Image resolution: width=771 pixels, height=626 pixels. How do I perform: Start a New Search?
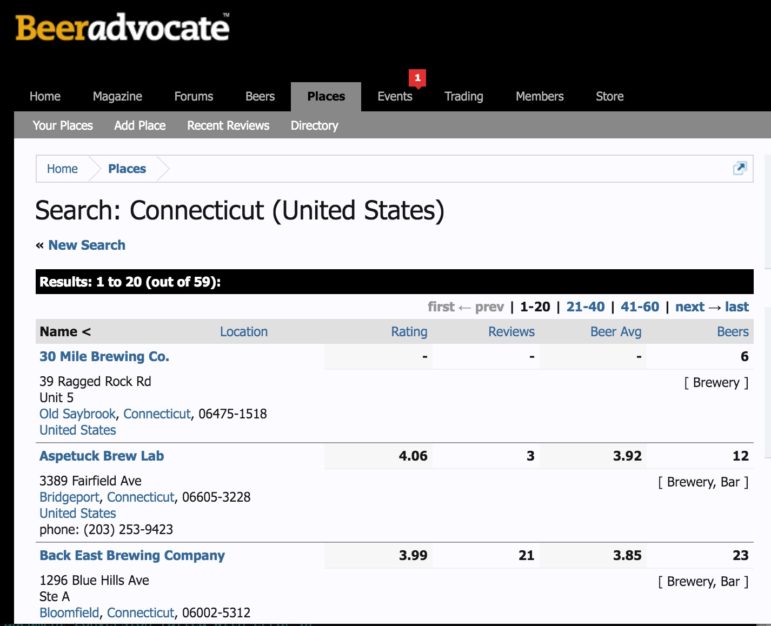87,245
